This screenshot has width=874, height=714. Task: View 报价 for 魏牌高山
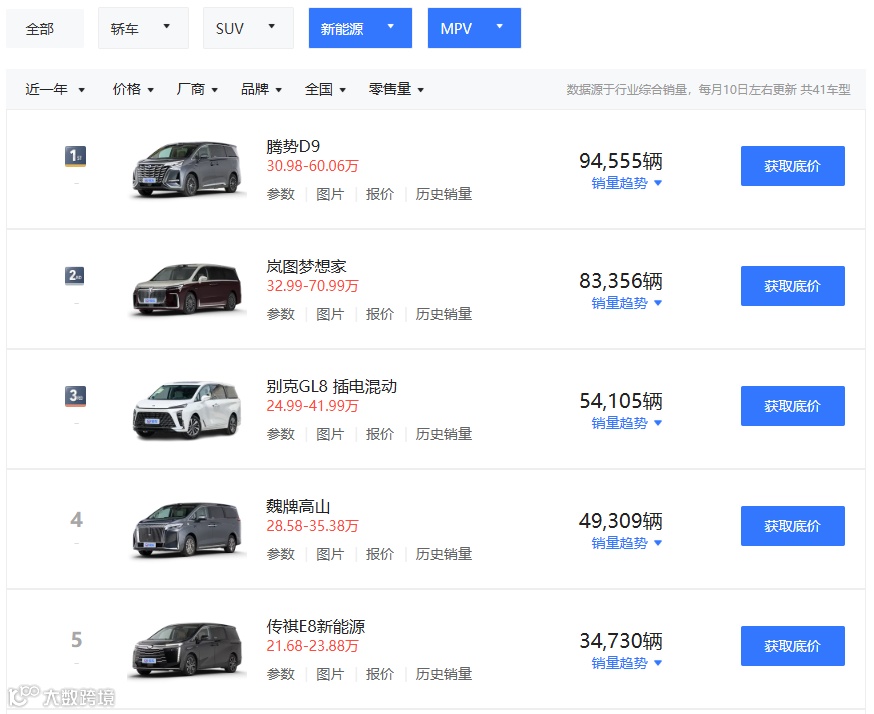(380, 553)
